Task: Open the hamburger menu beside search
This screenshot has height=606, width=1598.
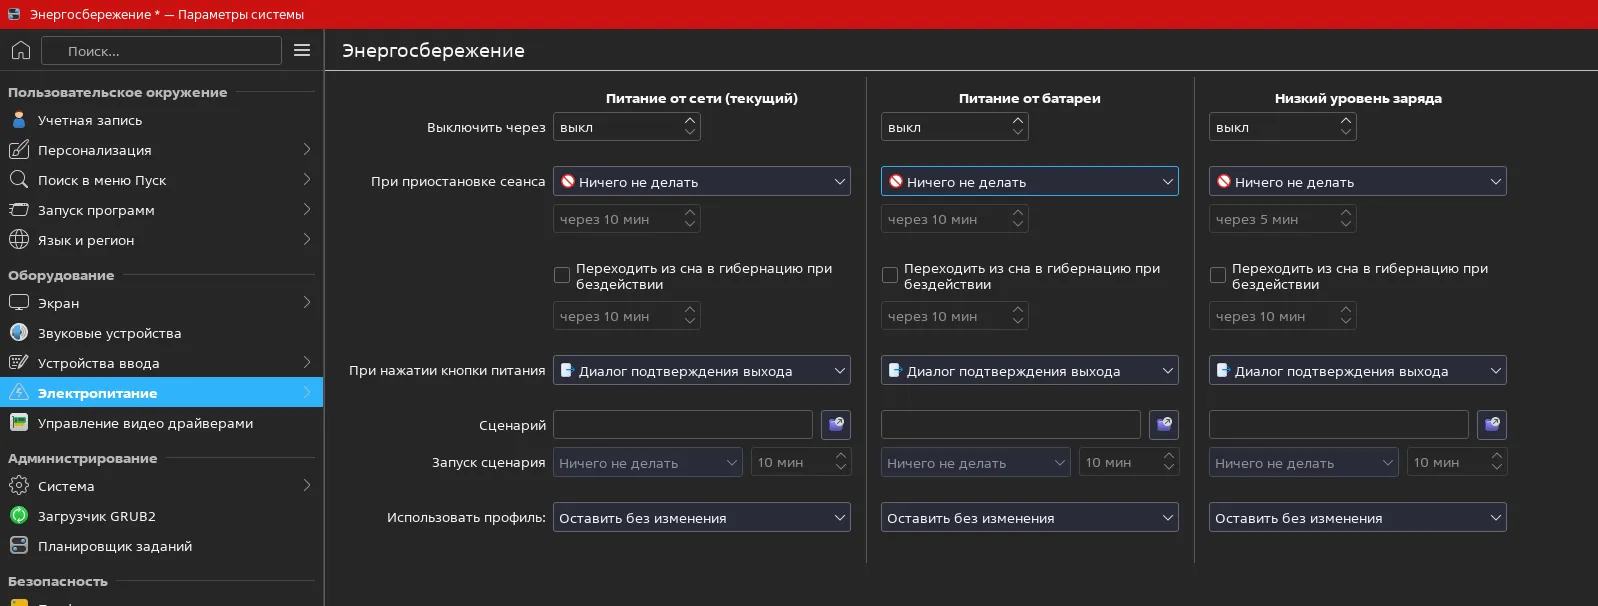Action: coord(302,50)
